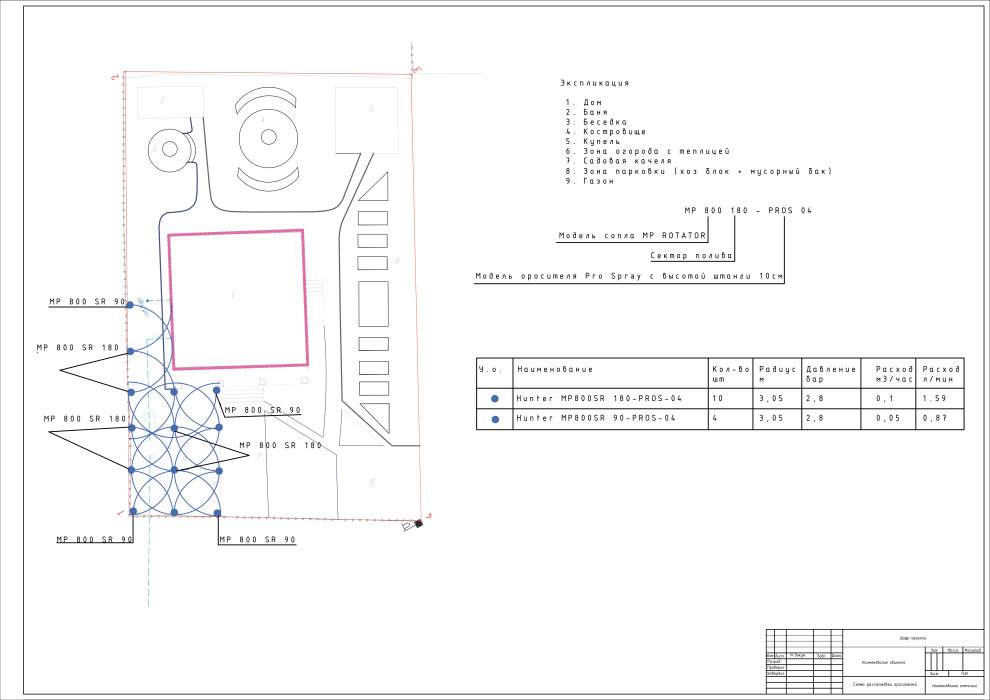Screen dimensions: 990x700
Task: Select the 'MP 800 180 – PROS 04' designation text
Action: 748,211
